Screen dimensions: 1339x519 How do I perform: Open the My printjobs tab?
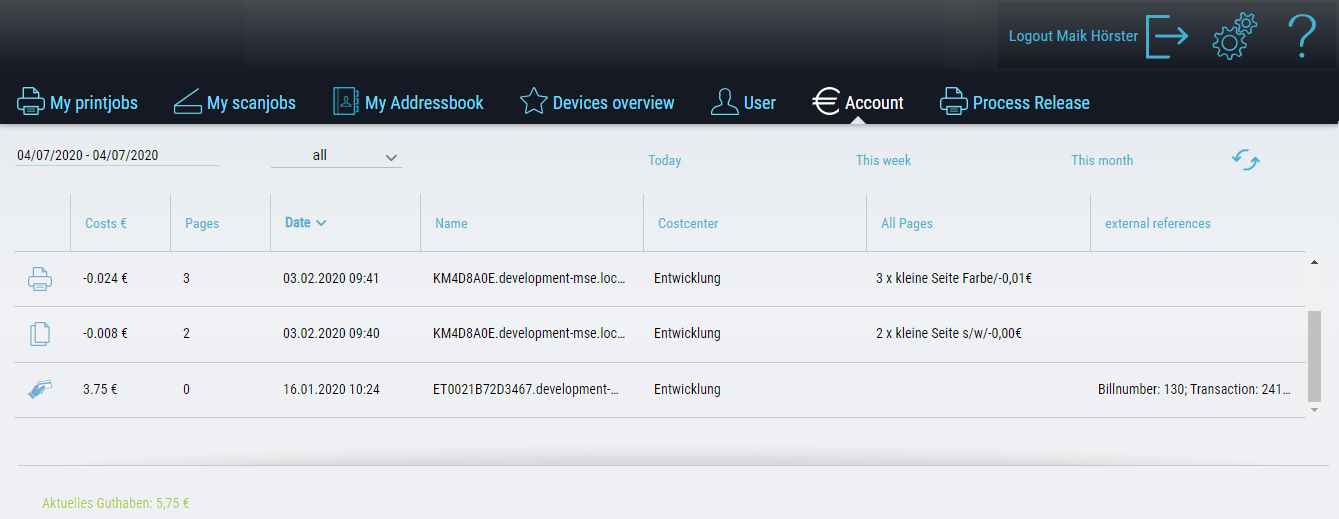pyautogui.click(x=77, y=103)
